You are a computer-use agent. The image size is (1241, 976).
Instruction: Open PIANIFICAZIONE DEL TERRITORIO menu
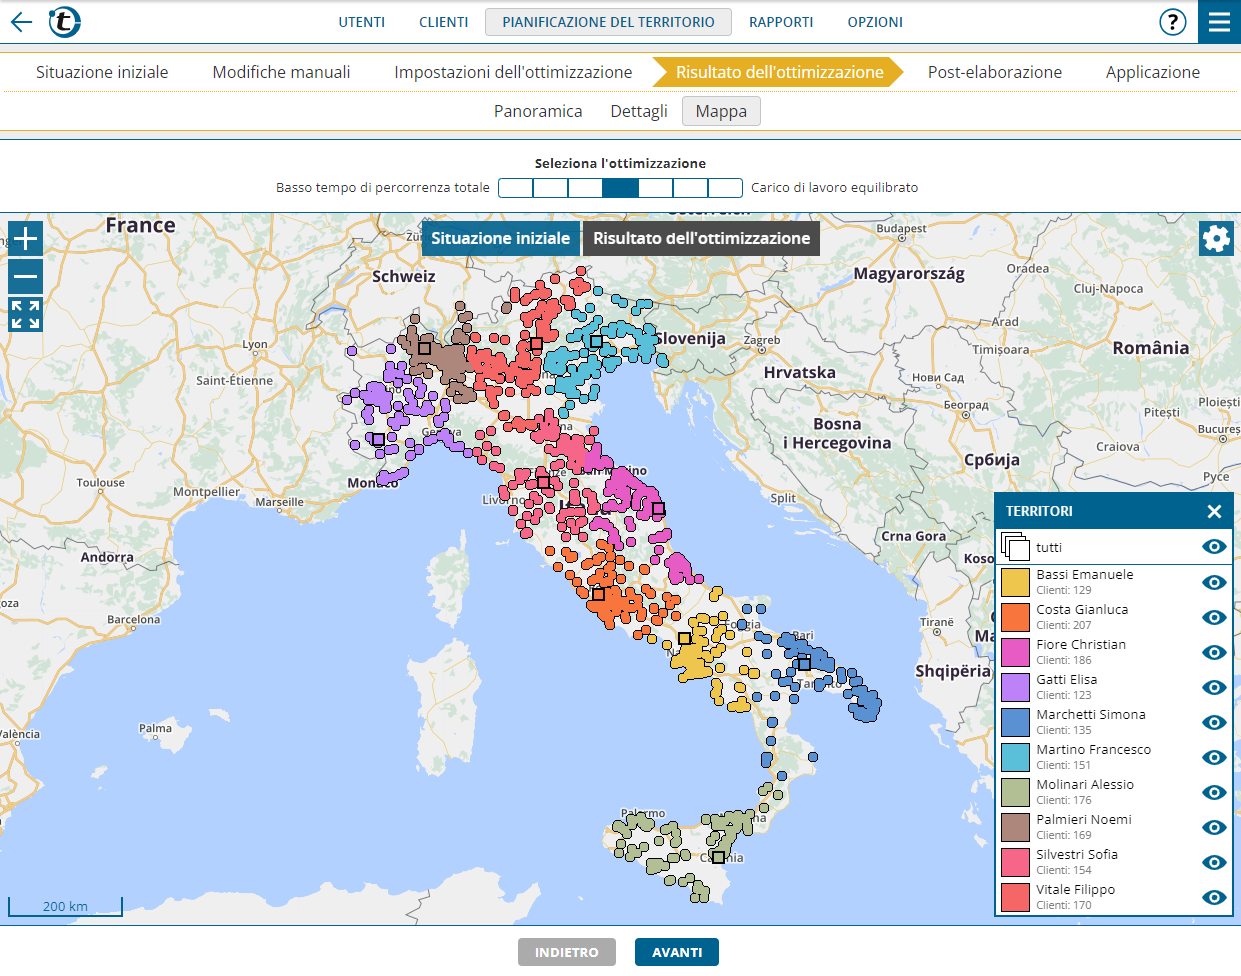pos(608,22)
